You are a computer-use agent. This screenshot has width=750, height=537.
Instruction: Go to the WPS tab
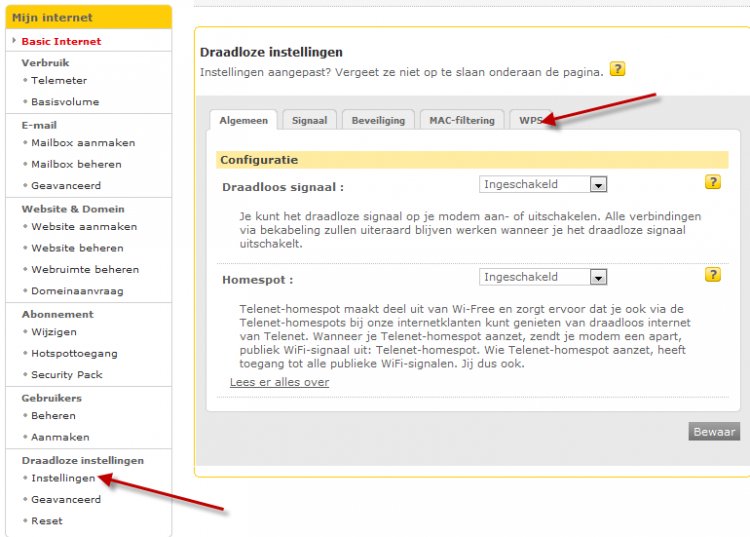pyautogui.click(x=530, y=120)
